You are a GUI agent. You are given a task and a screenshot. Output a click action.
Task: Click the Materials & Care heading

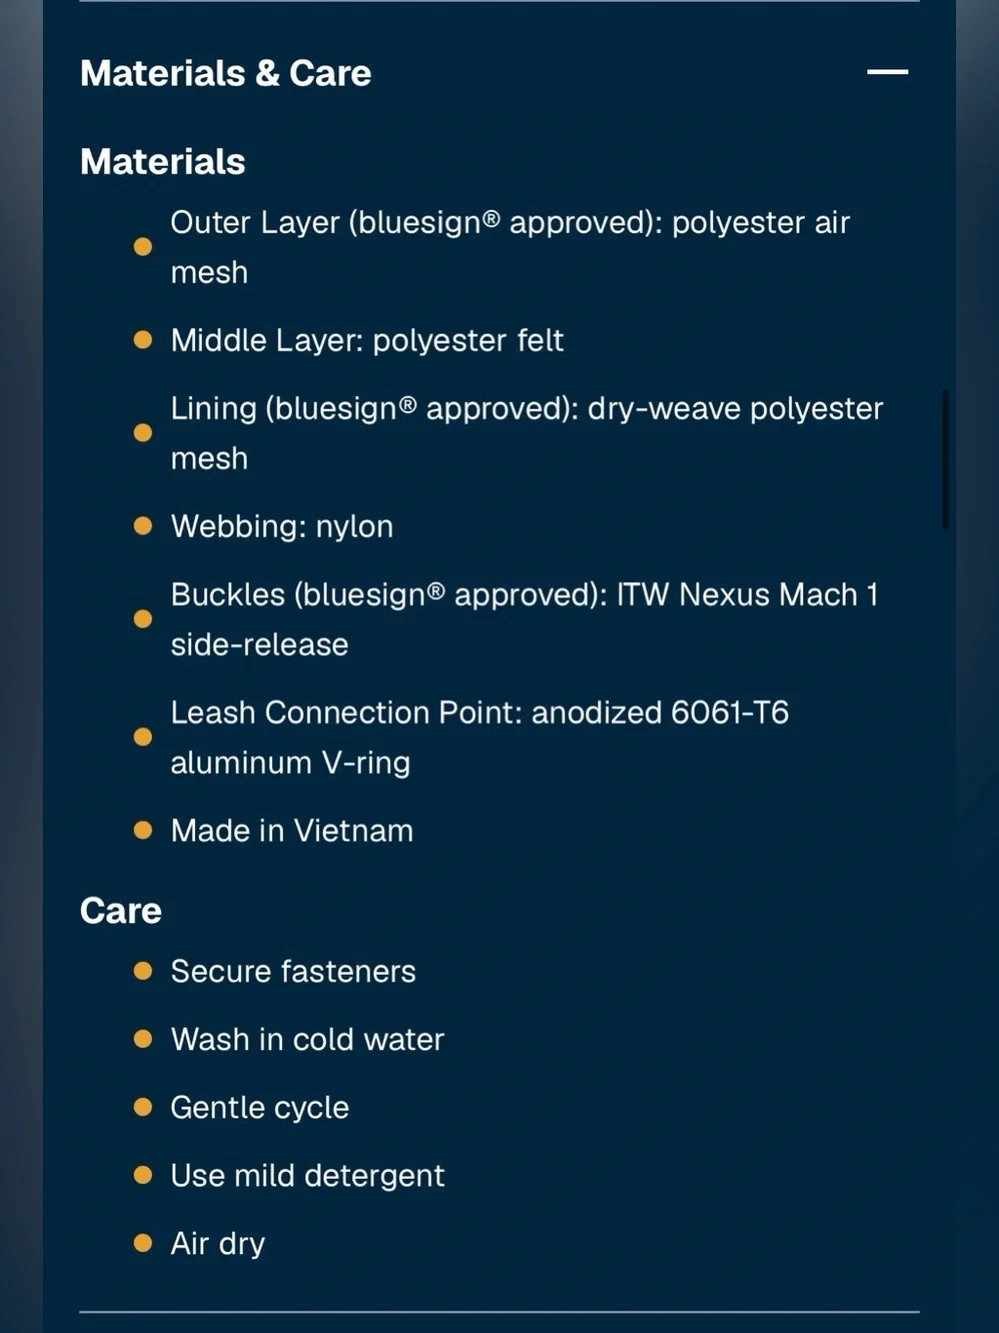click(x=226, y=73)
